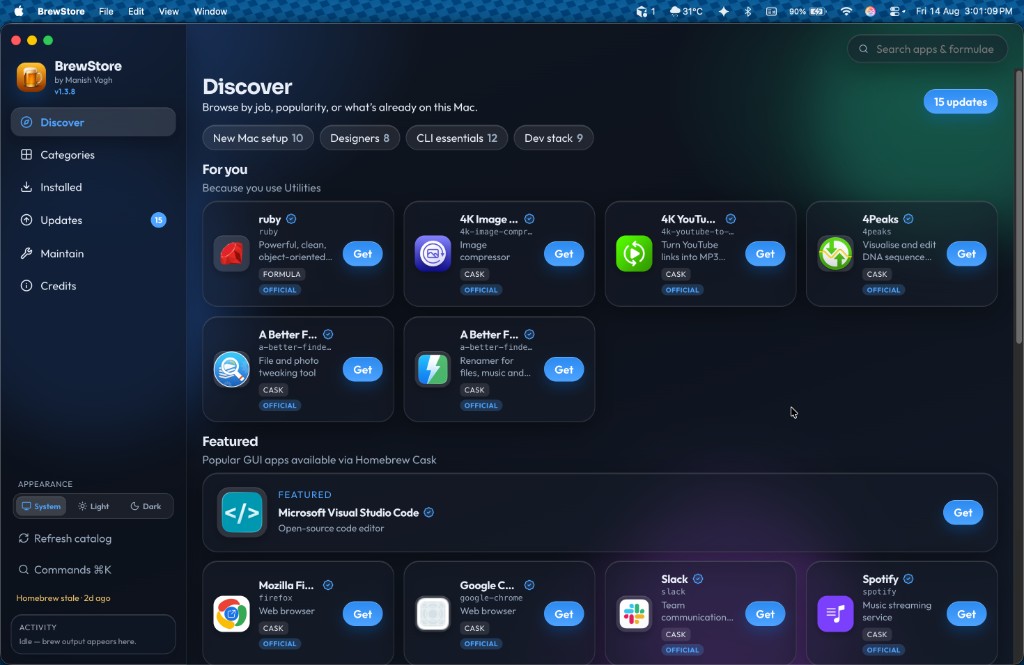
Task: Open A Better Finder Rename lightning icon
Action: 432,369
